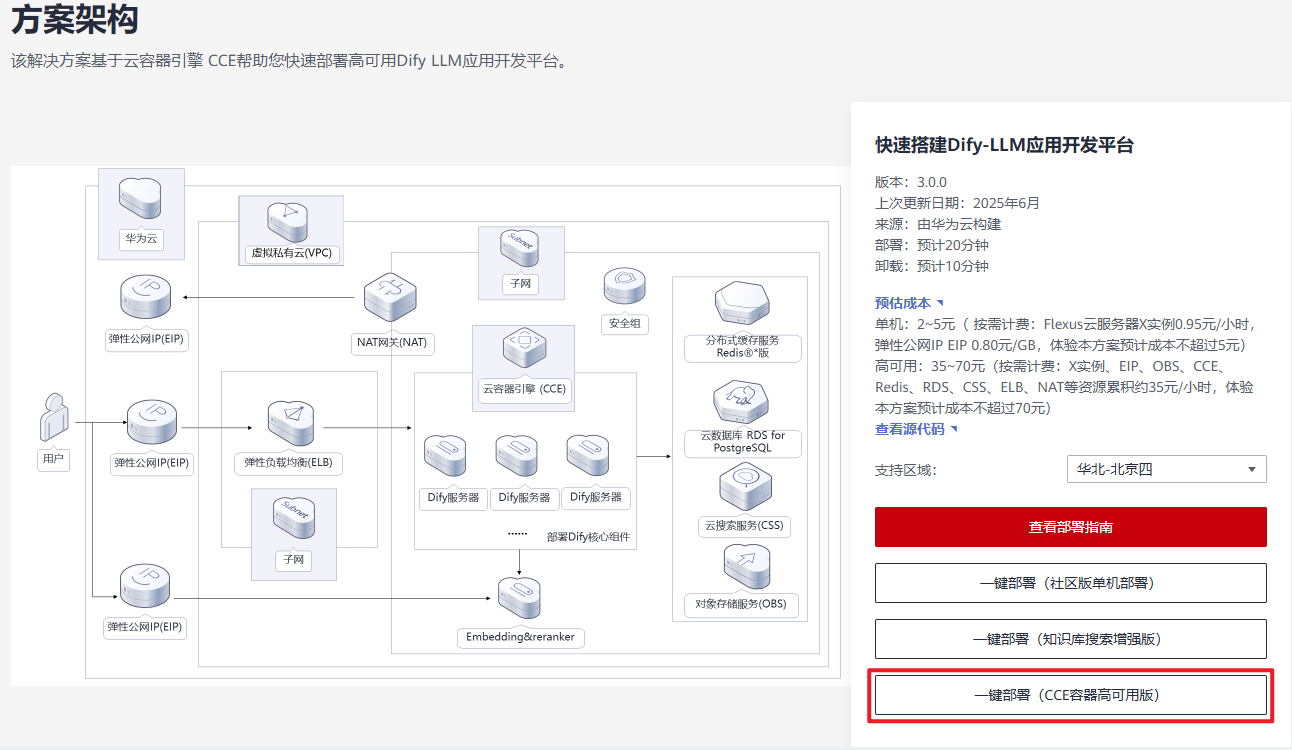Click the 用户 label
The width and height of the screenshot is (1292, 750).
tap(53, 461)
